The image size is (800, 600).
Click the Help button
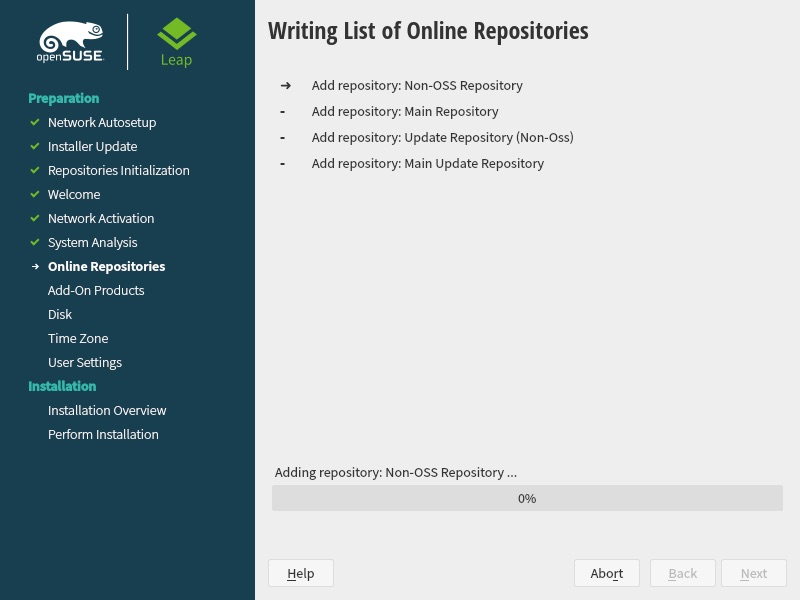click(x=301, y=573)
